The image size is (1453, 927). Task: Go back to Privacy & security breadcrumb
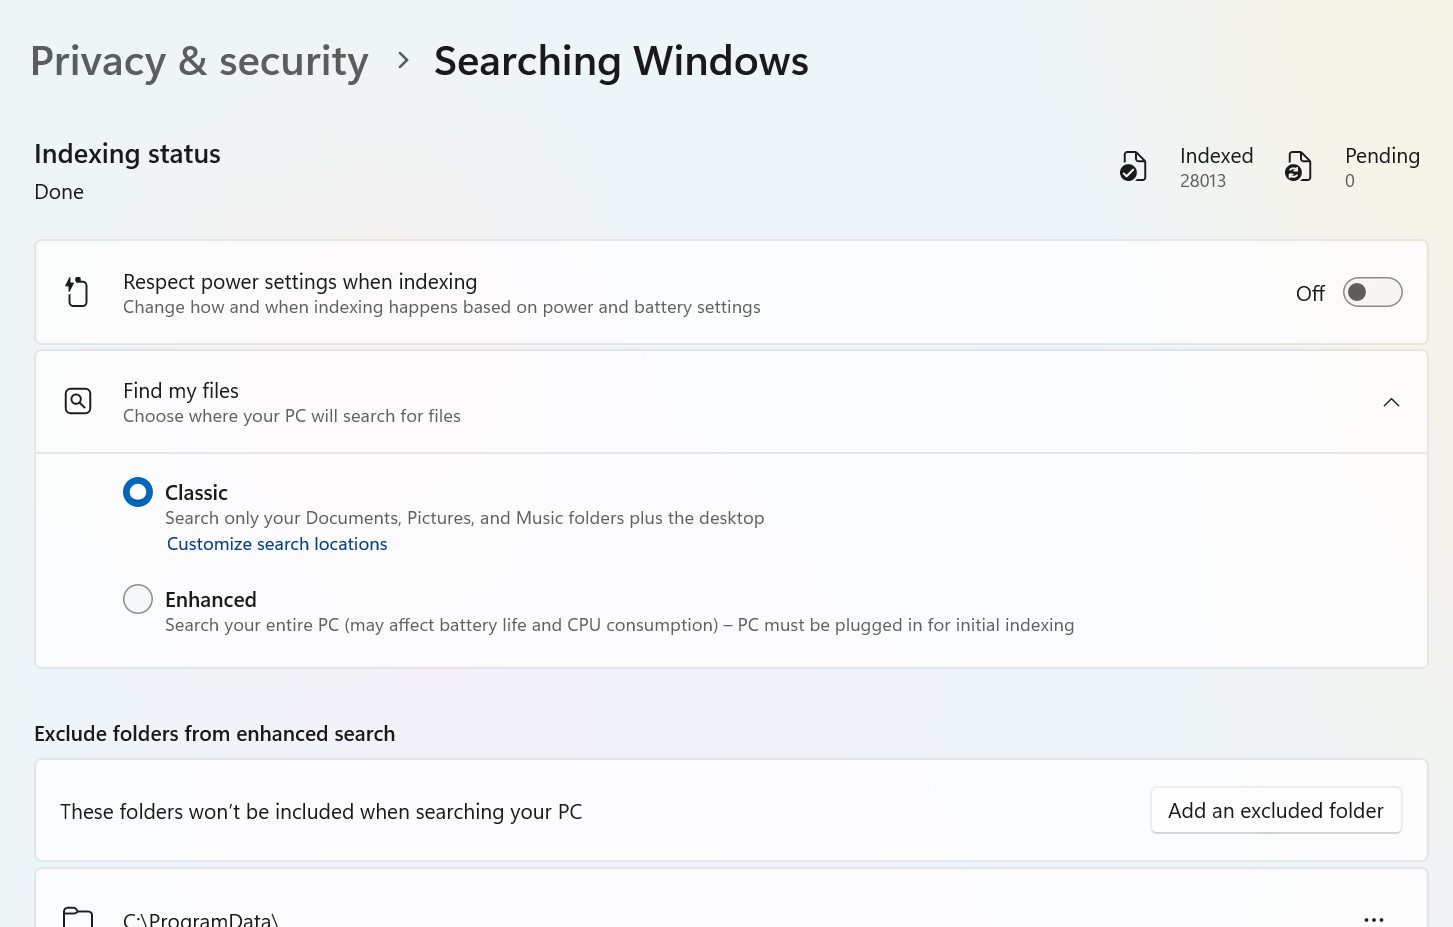(x=199, y=61)
